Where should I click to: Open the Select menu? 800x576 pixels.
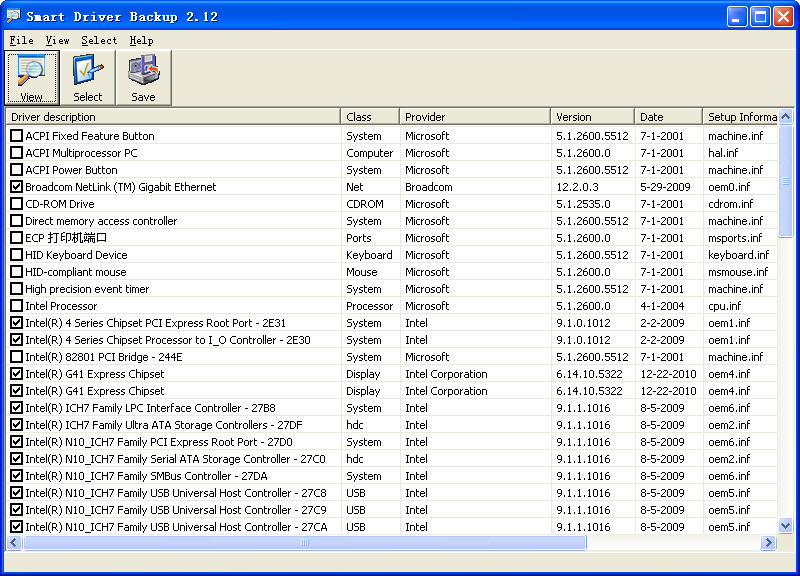[x=99, y=40]
